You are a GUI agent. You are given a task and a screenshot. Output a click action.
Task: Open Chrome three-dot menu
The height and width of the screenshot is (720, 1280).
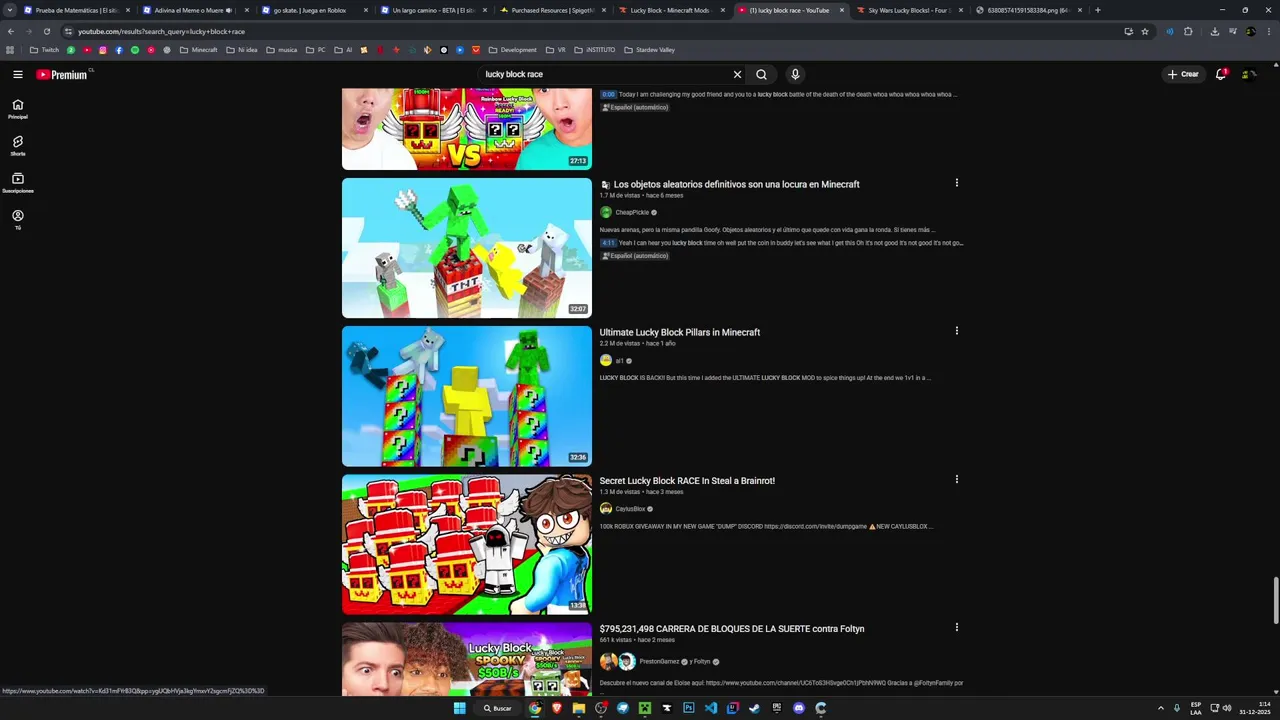(1269, 31)
